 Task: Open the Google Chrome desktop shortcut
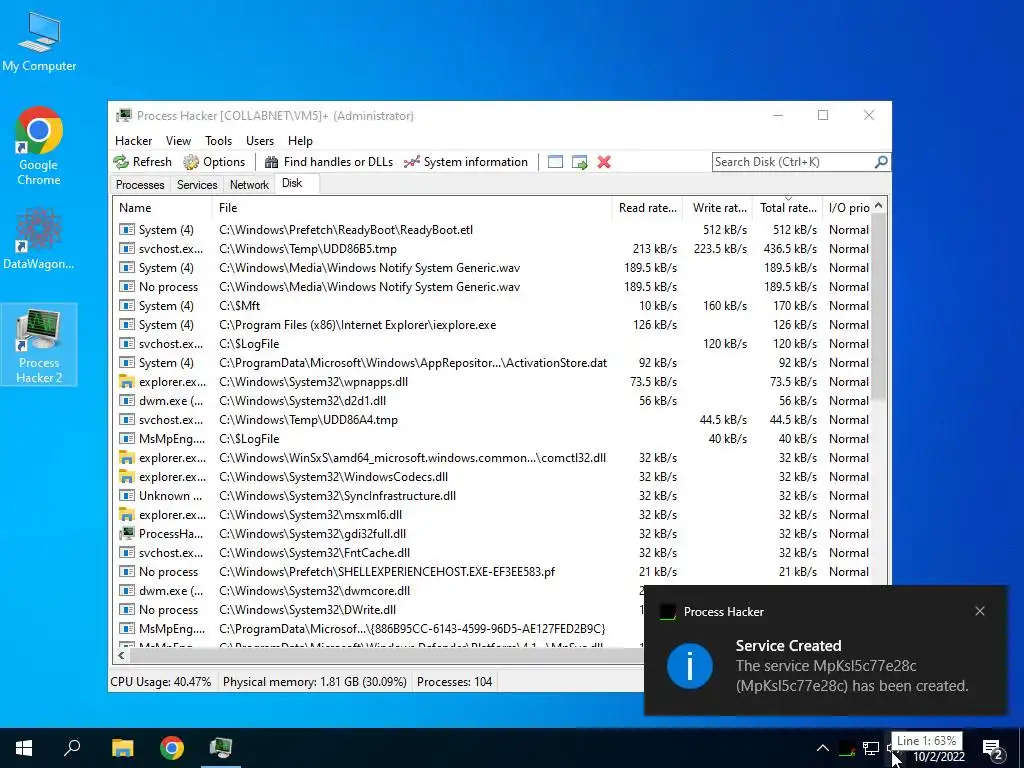(39, 146)
